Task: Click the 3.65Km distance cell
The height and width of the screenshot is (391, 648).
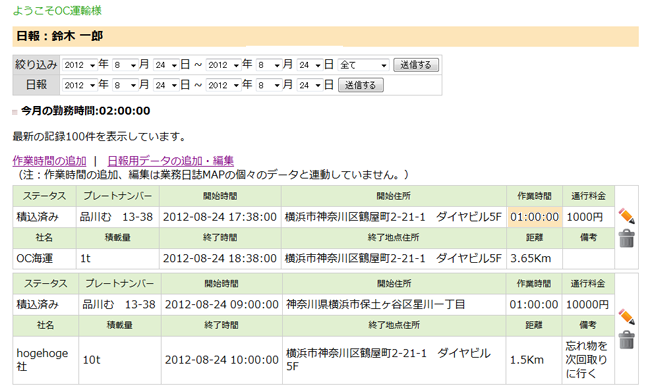Action: [x=534, y=258]
